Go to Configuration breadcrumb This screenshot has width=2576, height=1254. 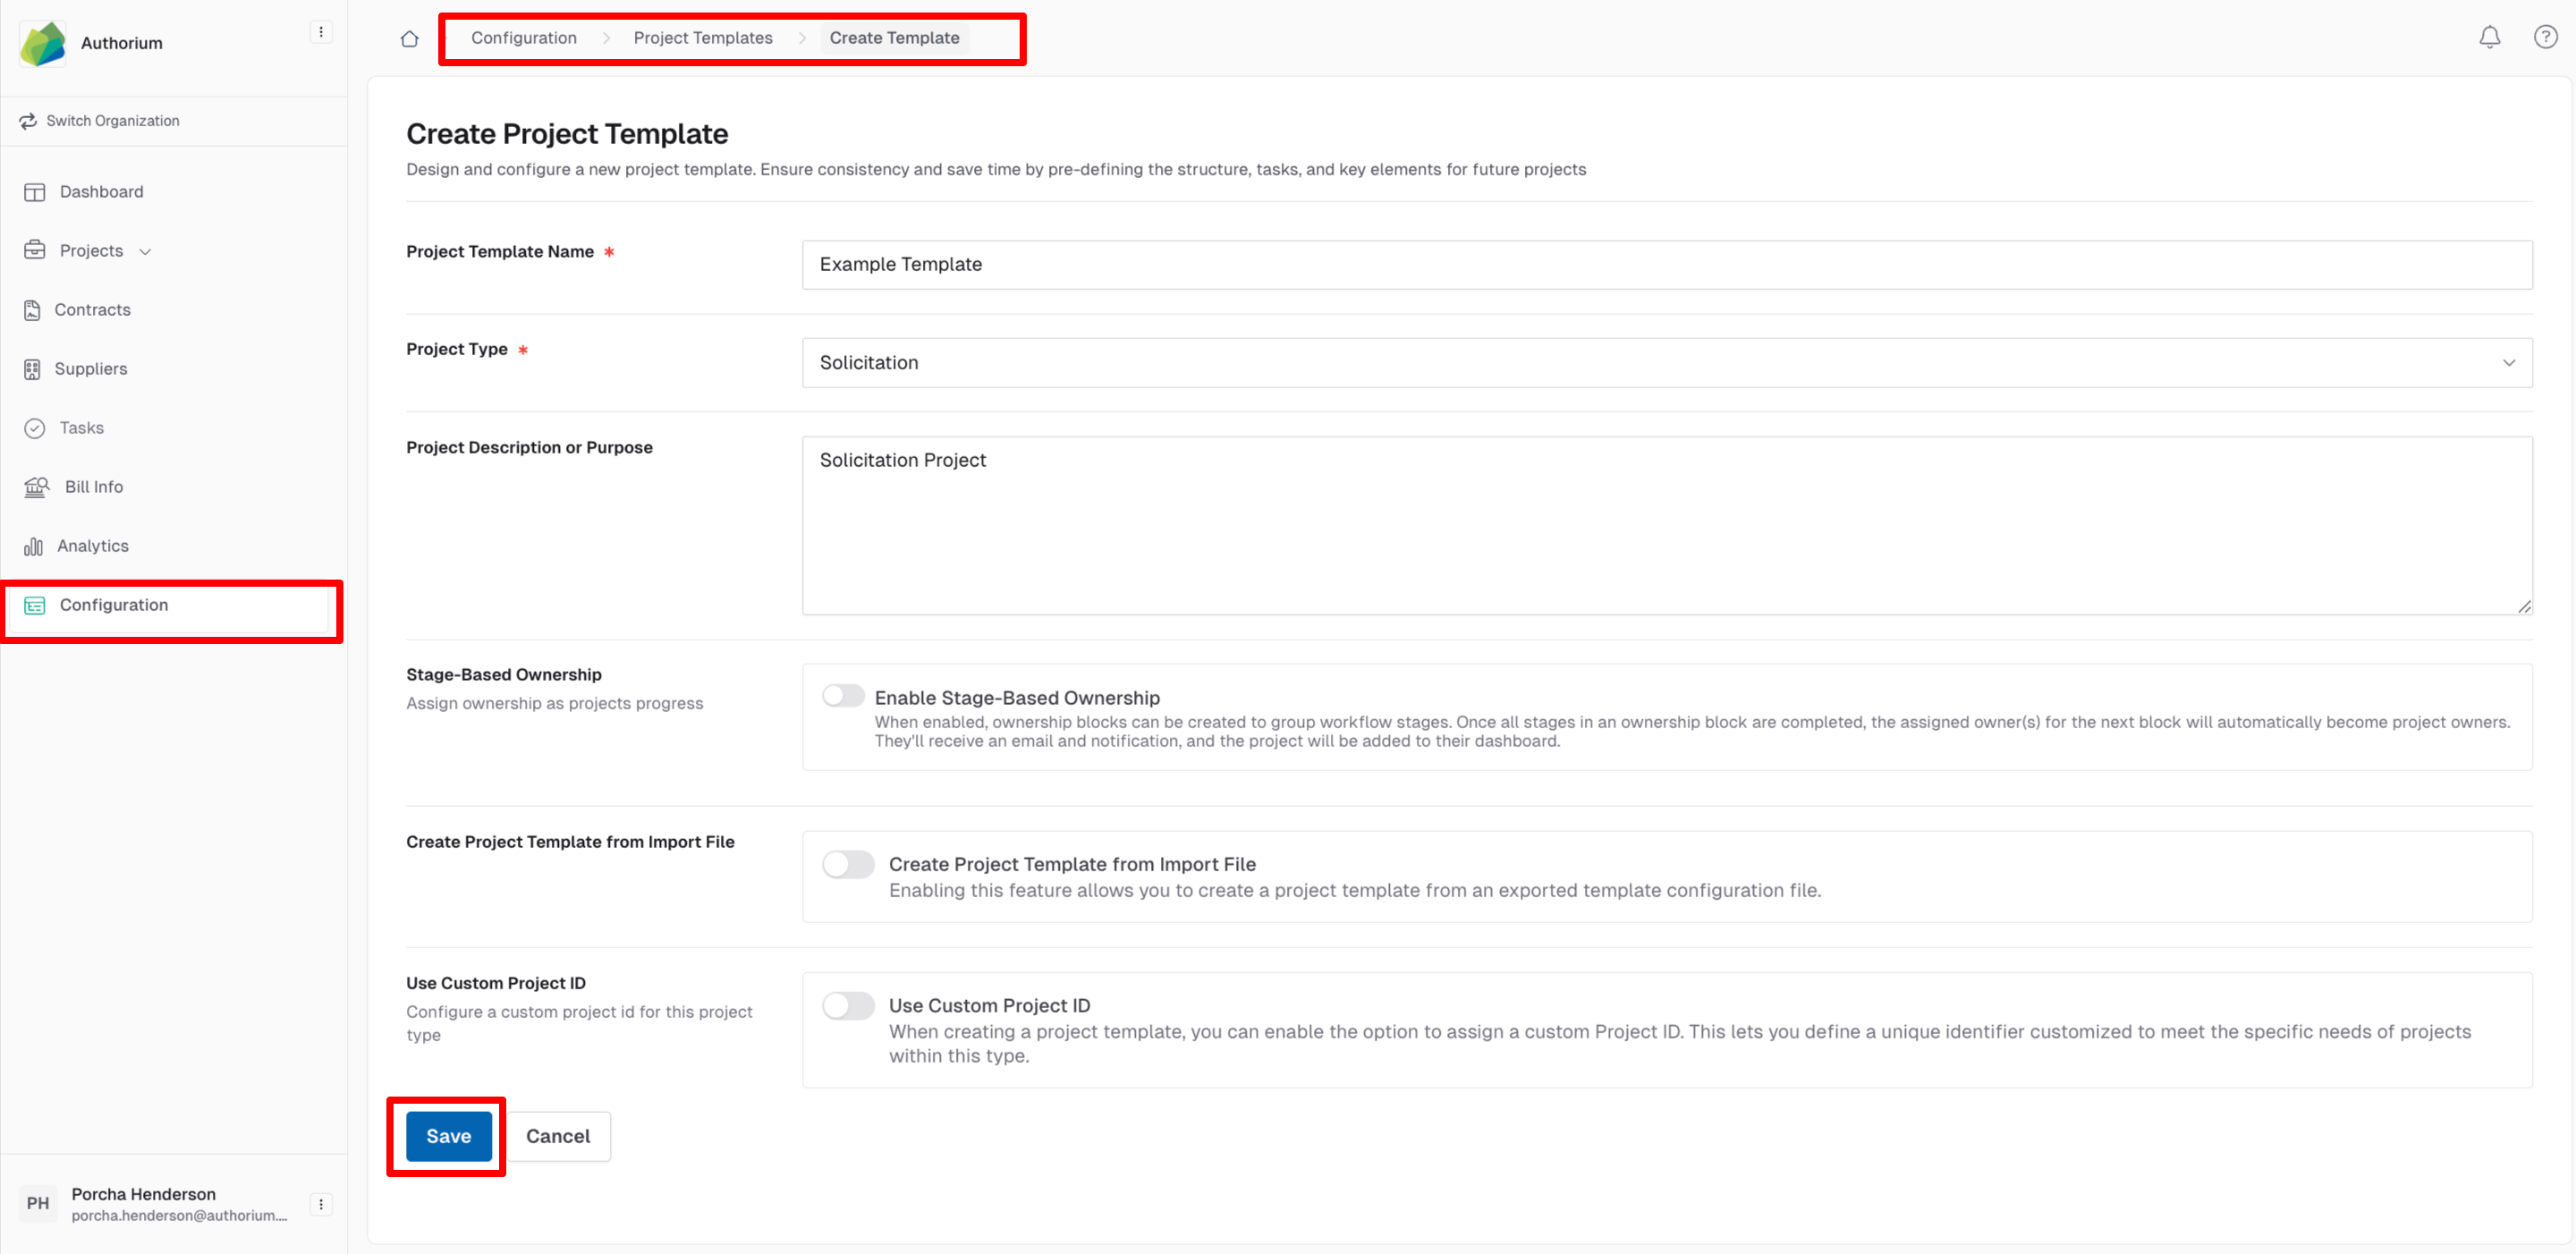(x=524, y=38)
